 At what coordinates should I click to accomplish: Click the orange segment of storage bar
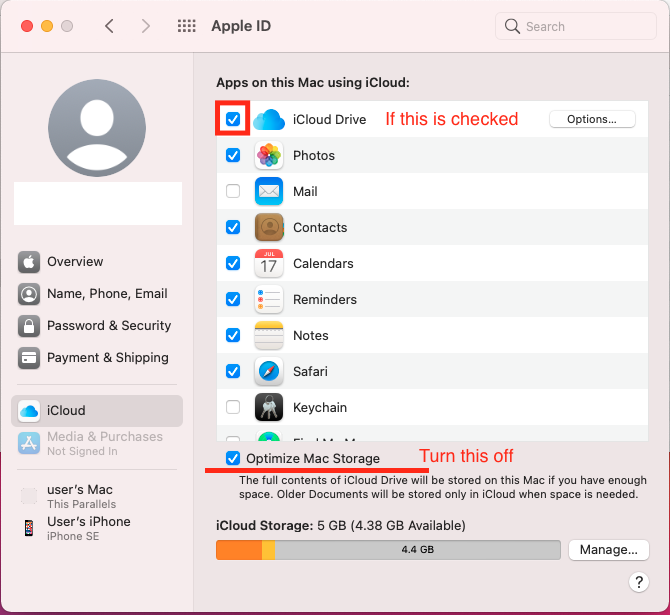coord(239,550)
